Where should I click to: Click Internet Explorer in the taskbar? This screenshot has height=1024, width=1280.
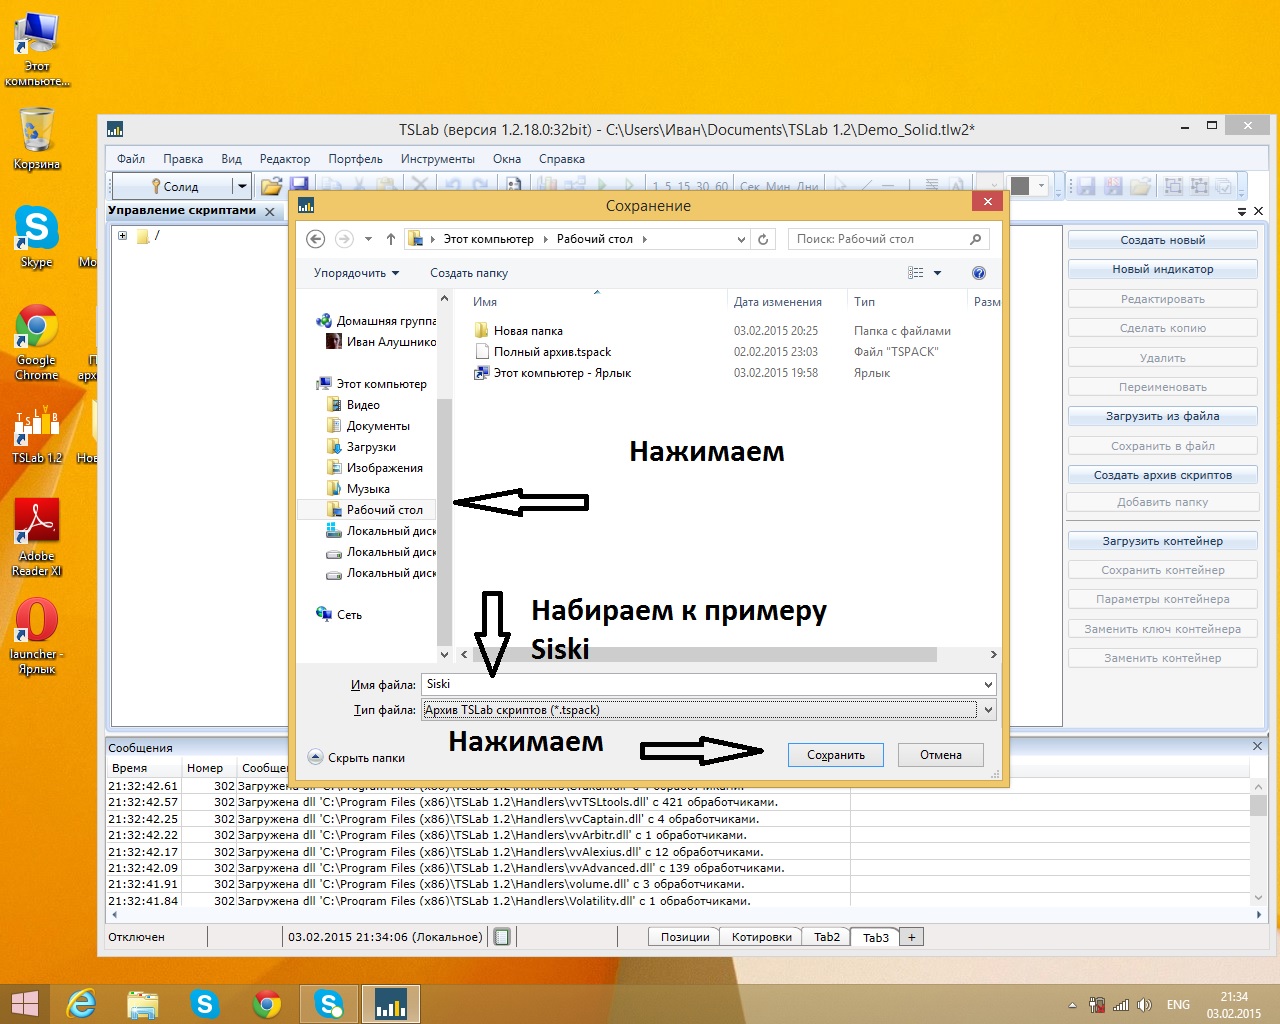(80, 1003)
